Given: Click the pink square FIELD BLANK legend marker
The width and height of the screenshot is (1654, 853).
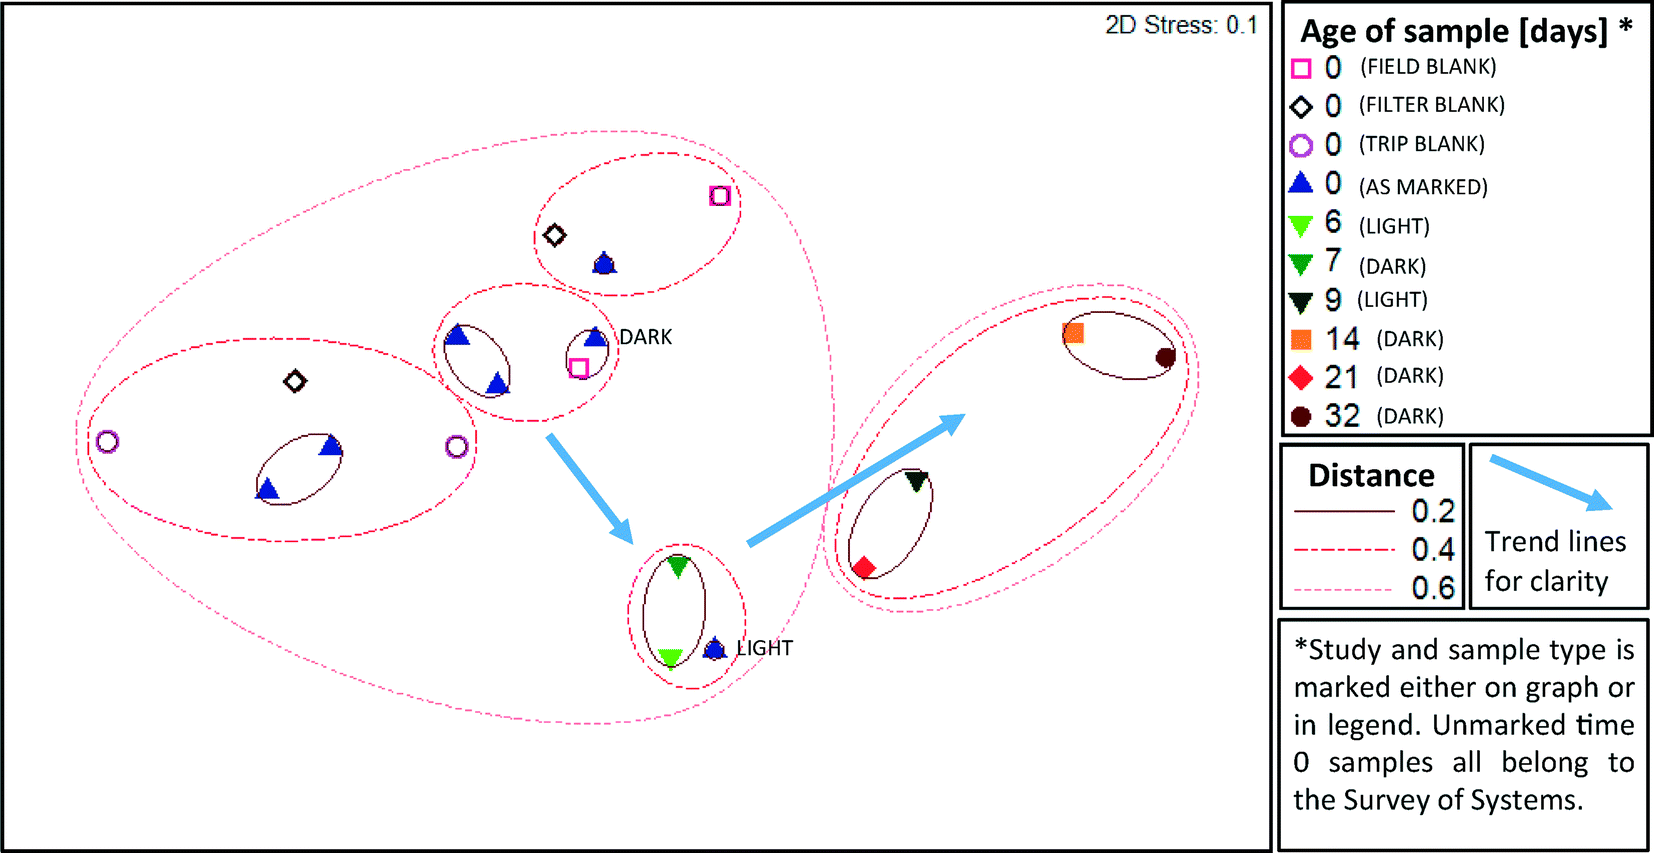Looking at the screenshot, I should pyautogui.click(x=1301, y=69).
